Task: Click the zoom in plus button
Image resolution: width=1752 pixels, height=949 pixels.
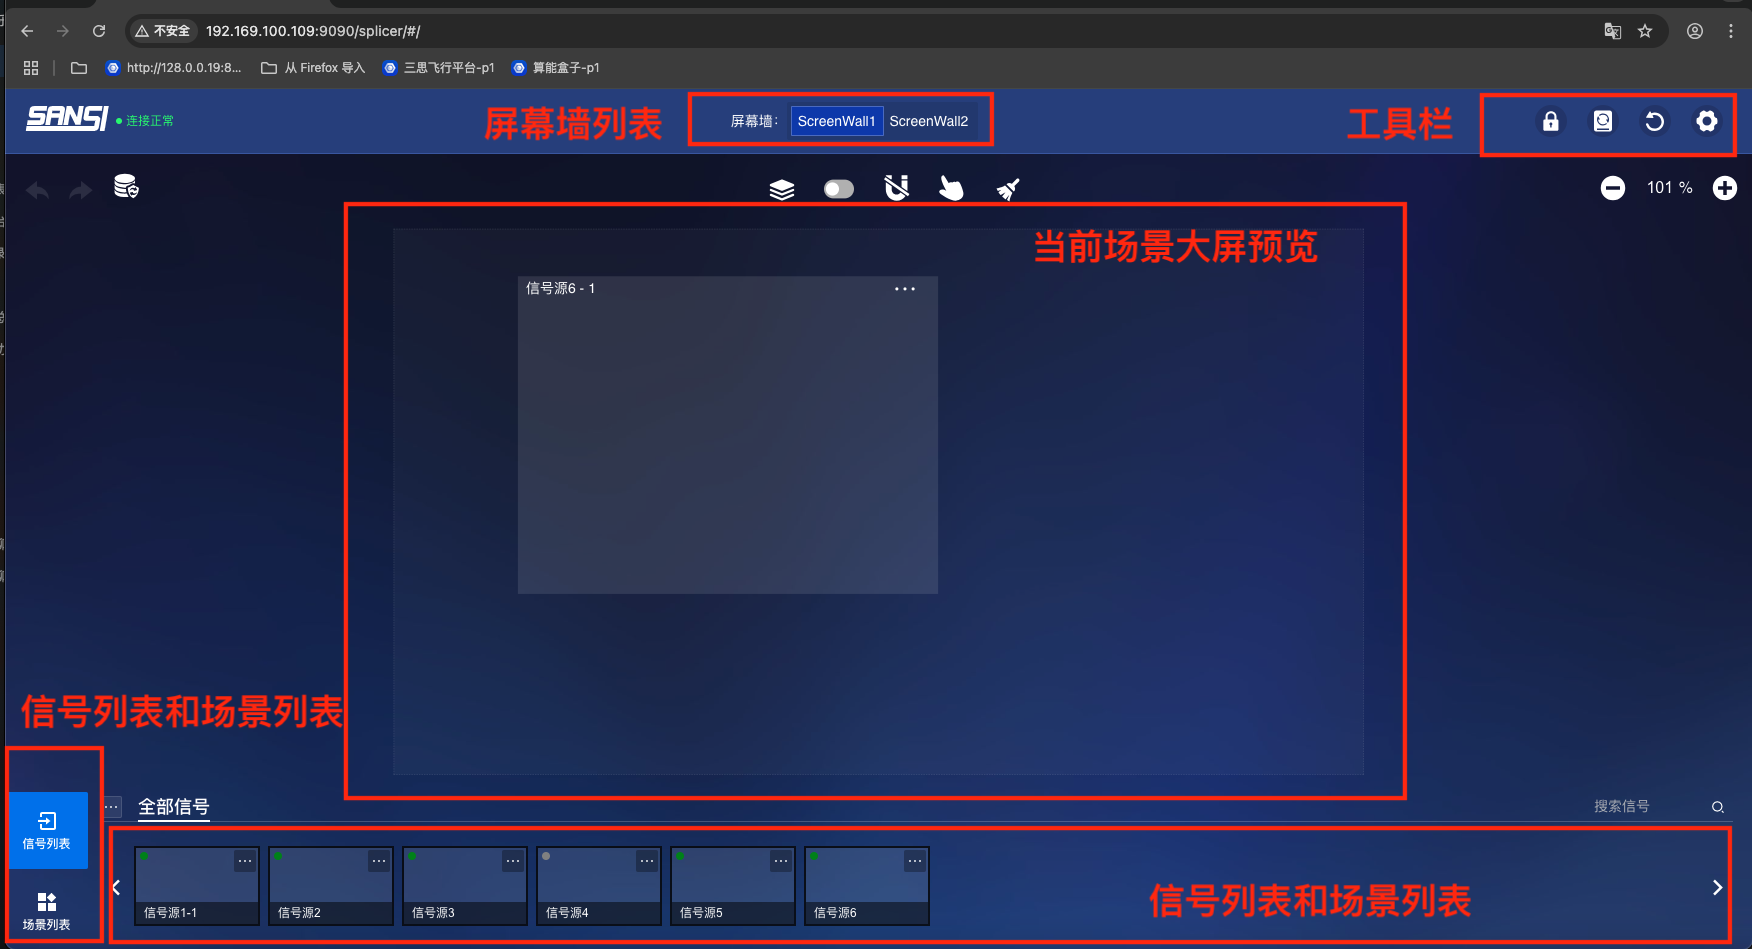Action: [1725, 188]
